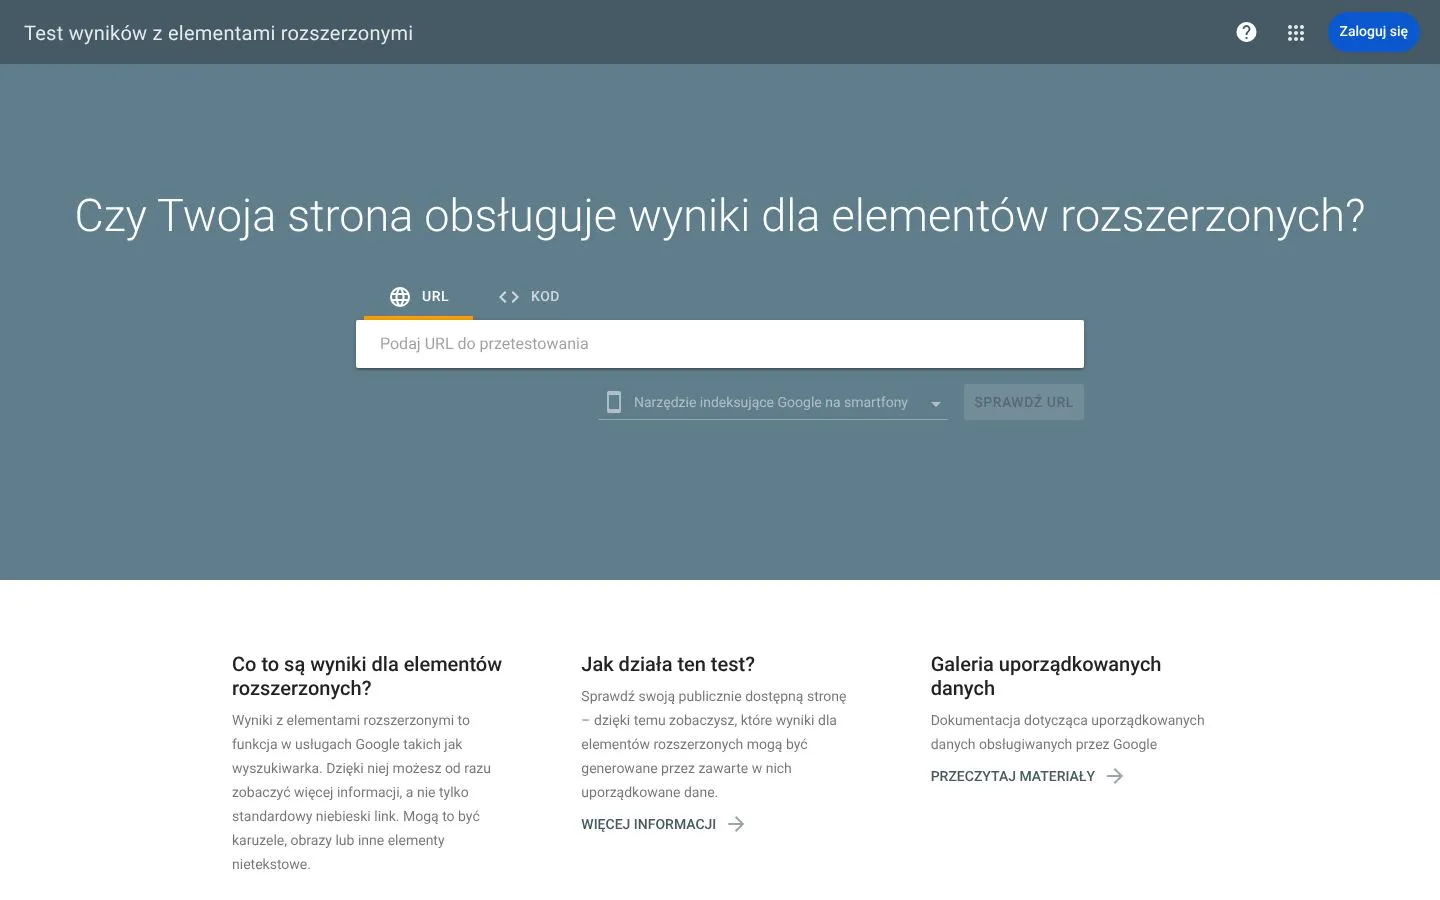Click the dropdown arrow next to smartfony
The image size is (1440, 900).
point(936,404)
